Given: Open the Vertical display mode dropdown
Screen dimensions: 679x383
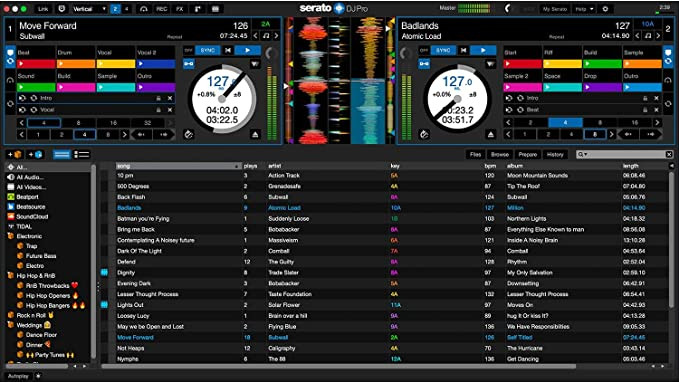Looking at the screenshot, I should point(89,9).
